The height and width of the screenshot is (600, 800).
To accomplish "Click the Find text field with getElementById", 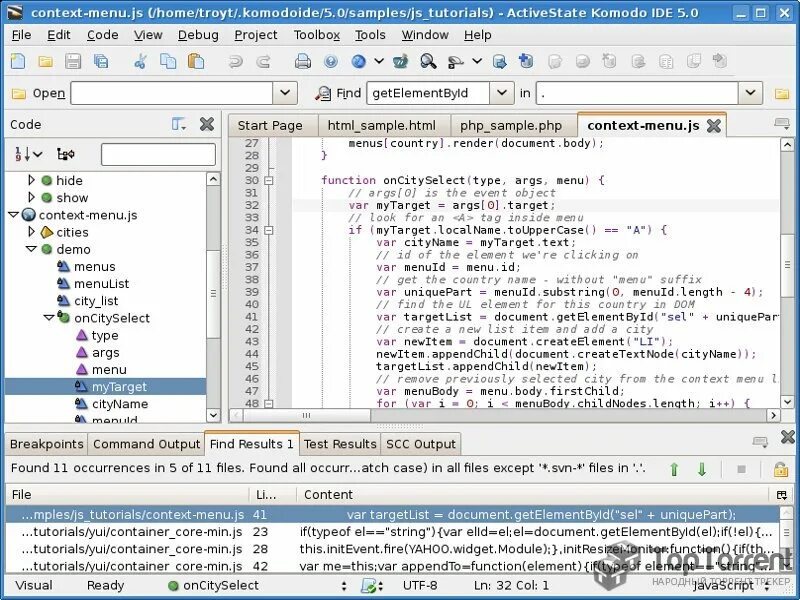I will [429, 93].
